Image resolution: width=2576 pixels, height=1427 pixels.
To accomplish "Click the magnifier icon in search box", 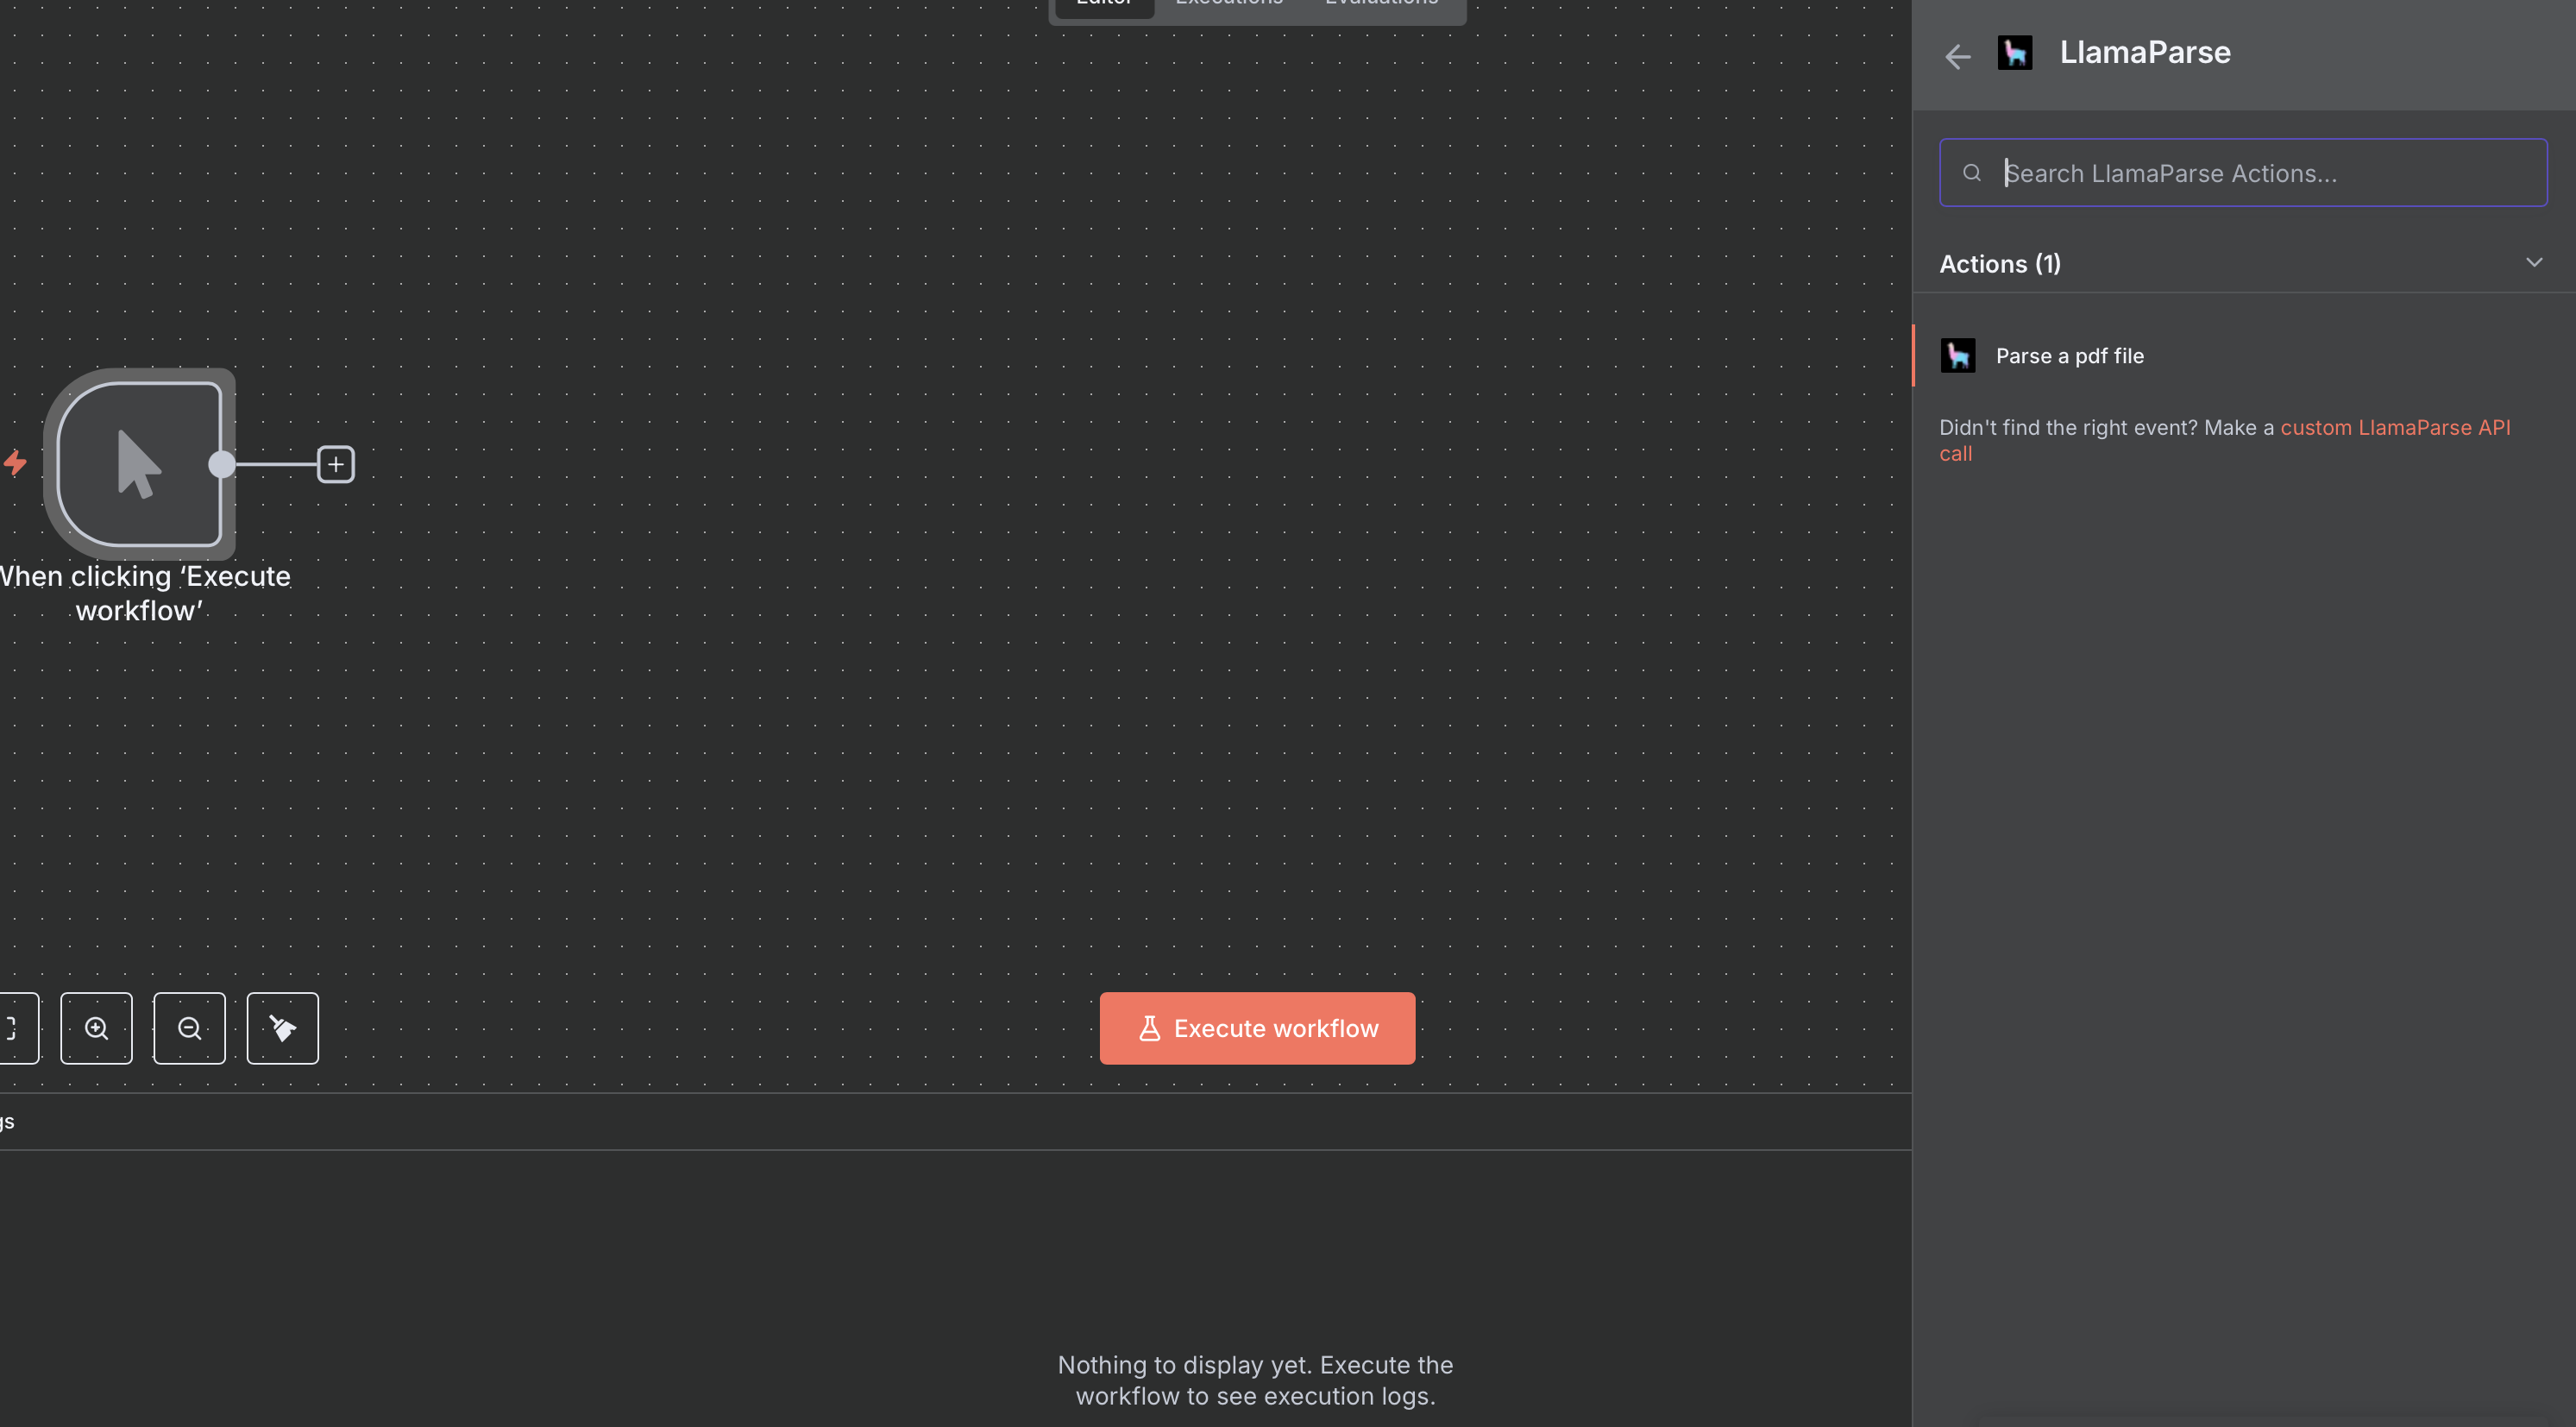I will click(x=1971, y=173).
